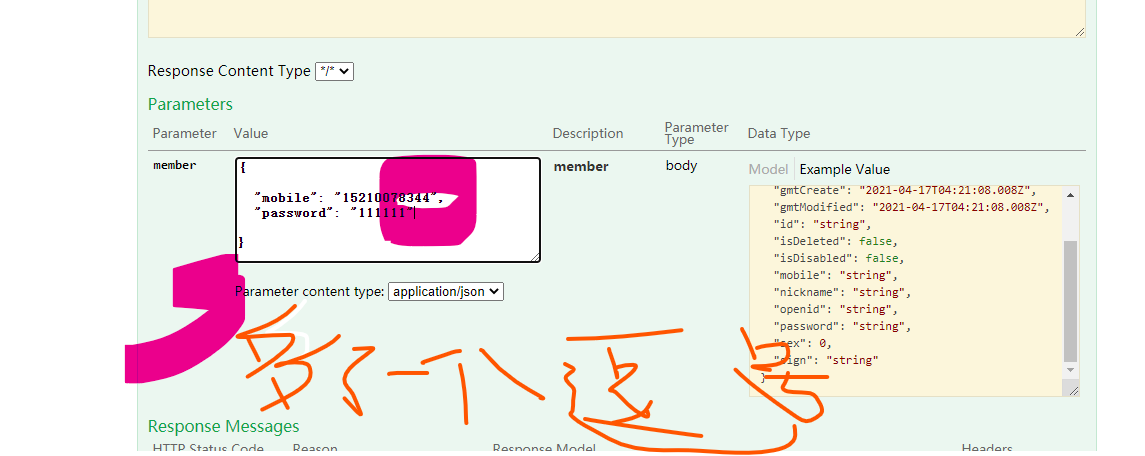The width and height of the screenshot is (1145, 456).
Task: Click the Parameter Type column header
Action: [x=697, y=133]
